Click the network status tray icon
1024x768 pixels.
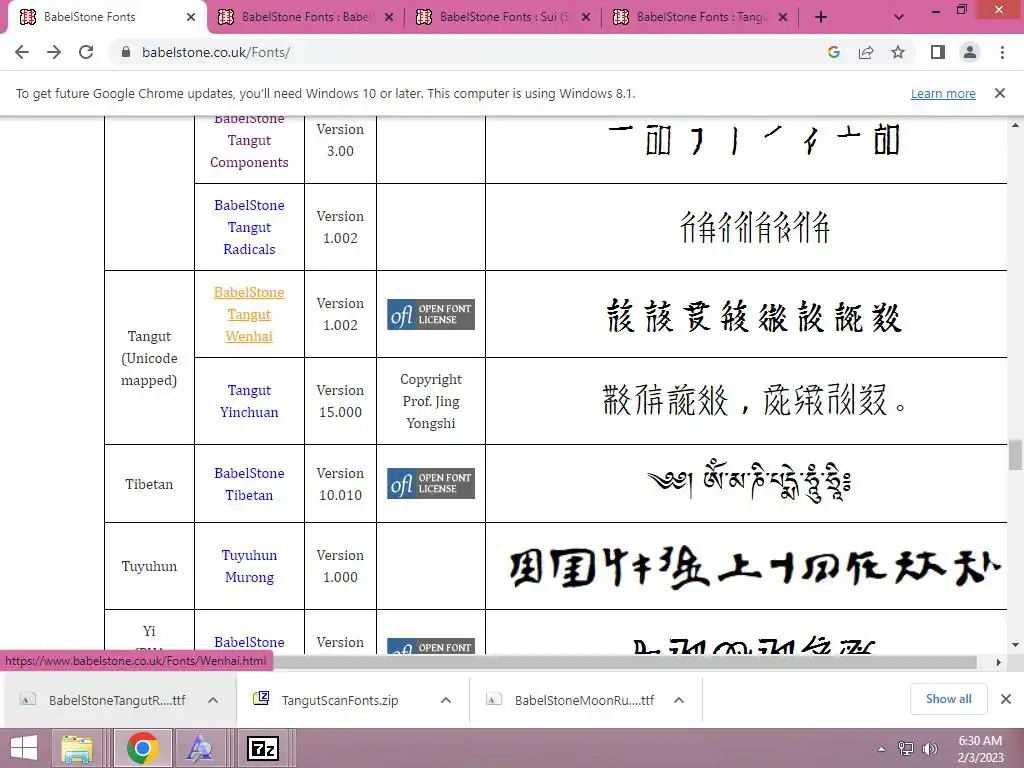(905, 748)
